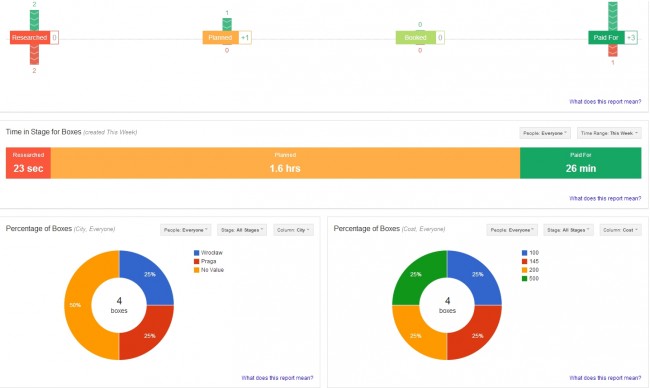The height and width of the screenshot is (388, 650).
Task: Click the Planned 1.6 hrs bar segment
Action: tap(285, 163)
